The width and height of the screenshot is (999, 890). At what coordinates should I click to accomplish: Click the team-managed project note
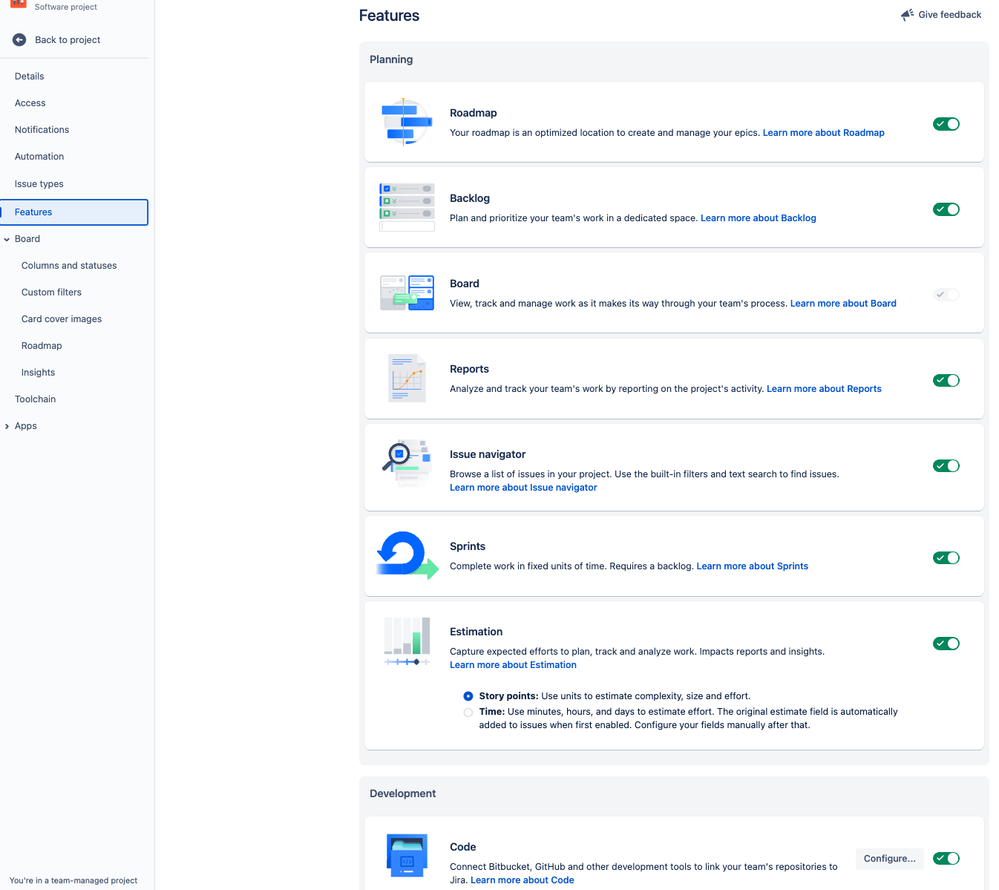(x=73, y=880)
